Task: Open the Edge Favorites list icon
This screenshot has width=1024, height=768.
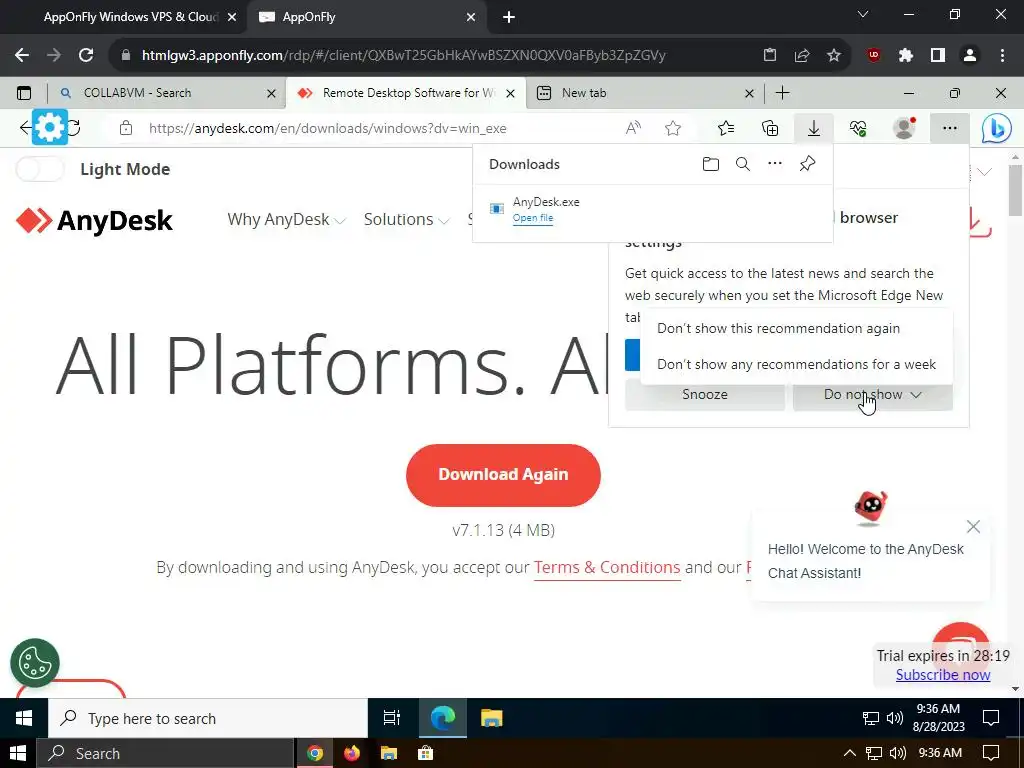Action: (726, 129)
